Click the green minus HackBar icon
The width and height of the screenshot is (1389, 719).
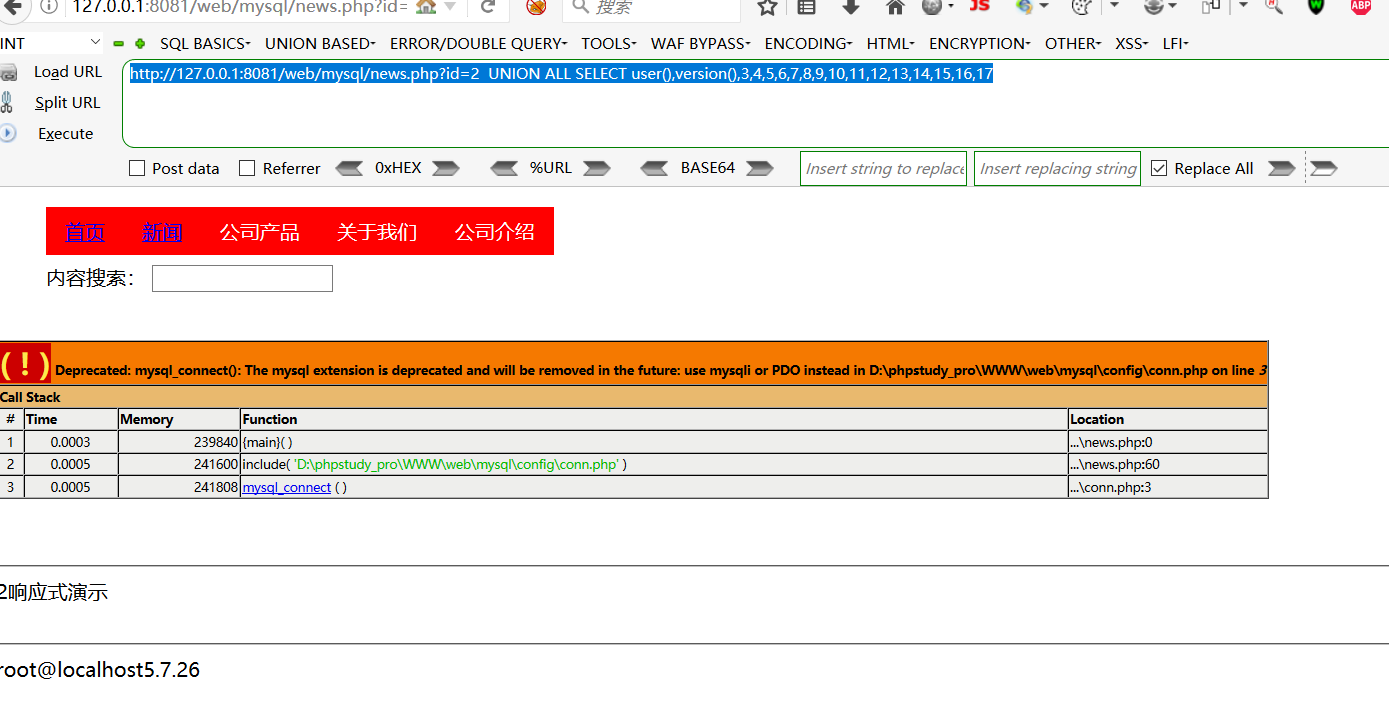(119, 44)
